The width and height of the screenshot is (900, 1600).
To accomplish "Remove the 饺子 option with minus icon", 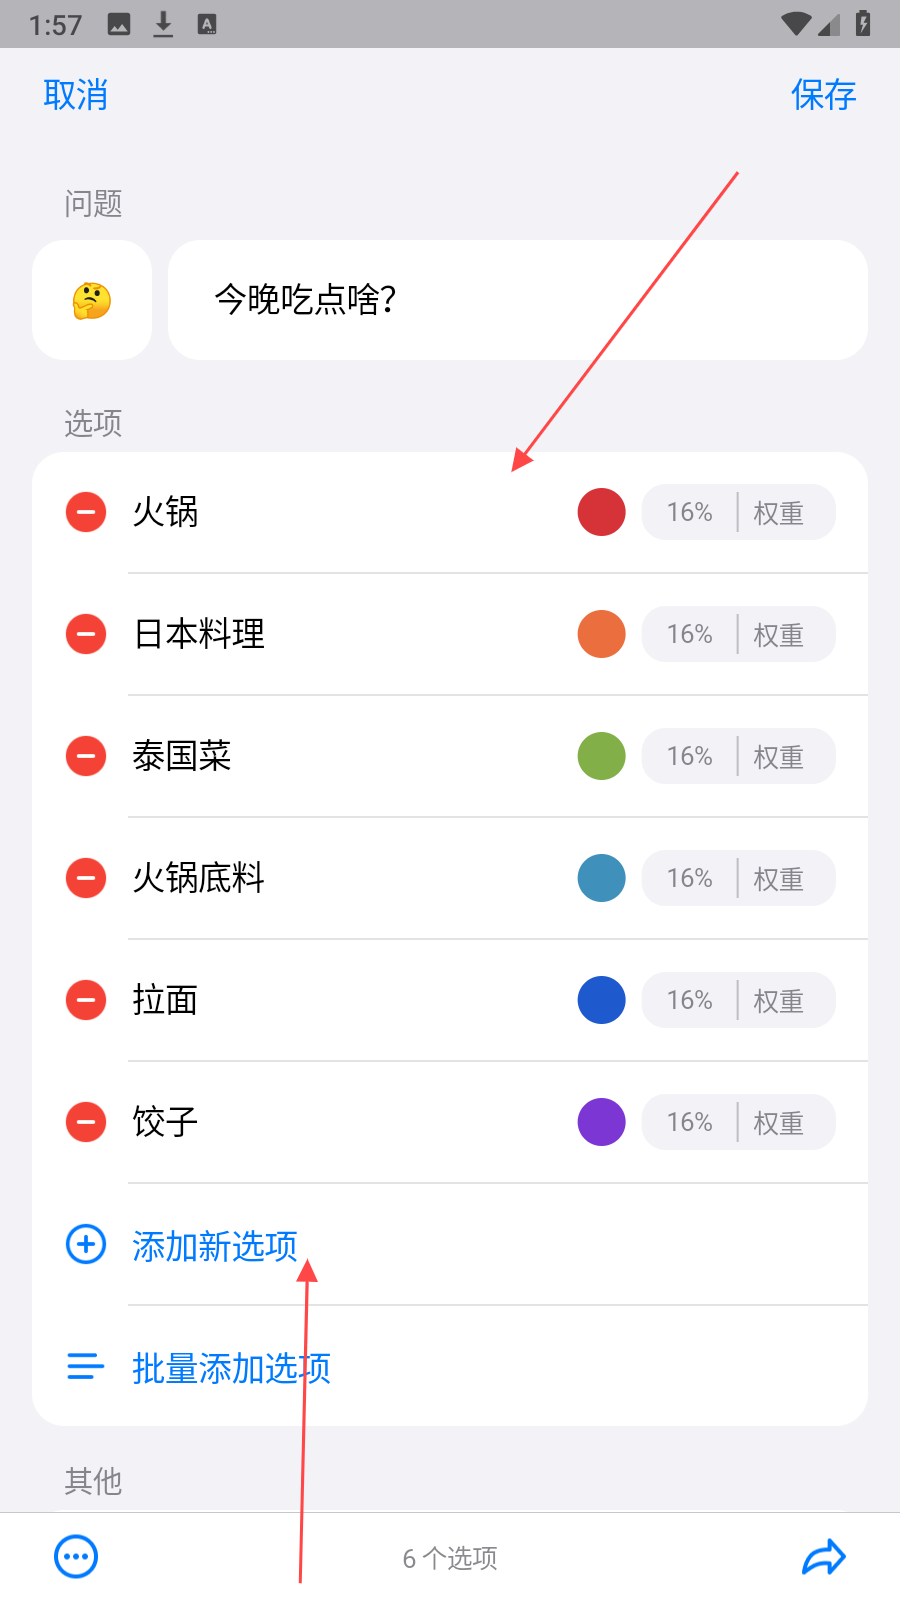I will pos(86,1122).
